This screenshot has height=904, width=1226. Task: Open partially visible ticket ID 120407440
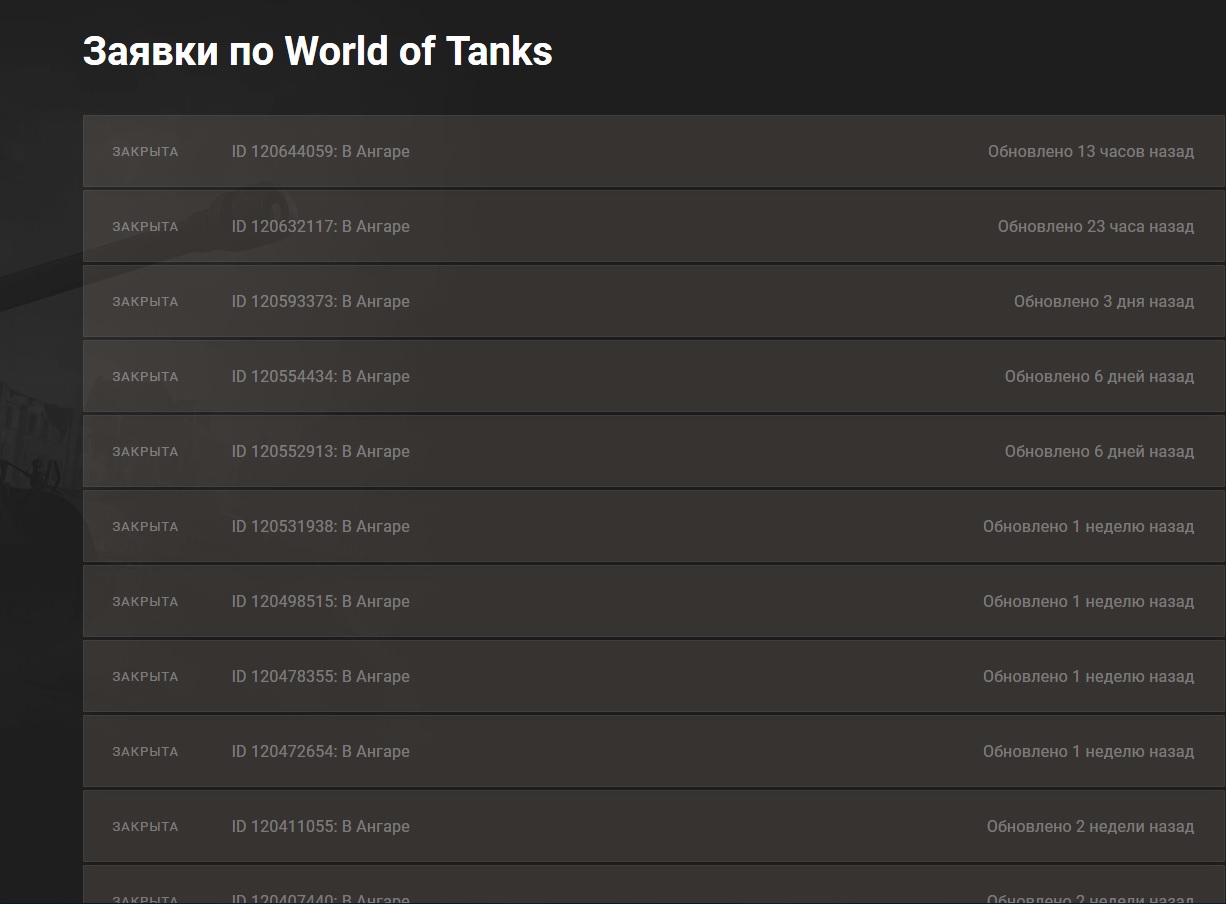click(320, 898)
